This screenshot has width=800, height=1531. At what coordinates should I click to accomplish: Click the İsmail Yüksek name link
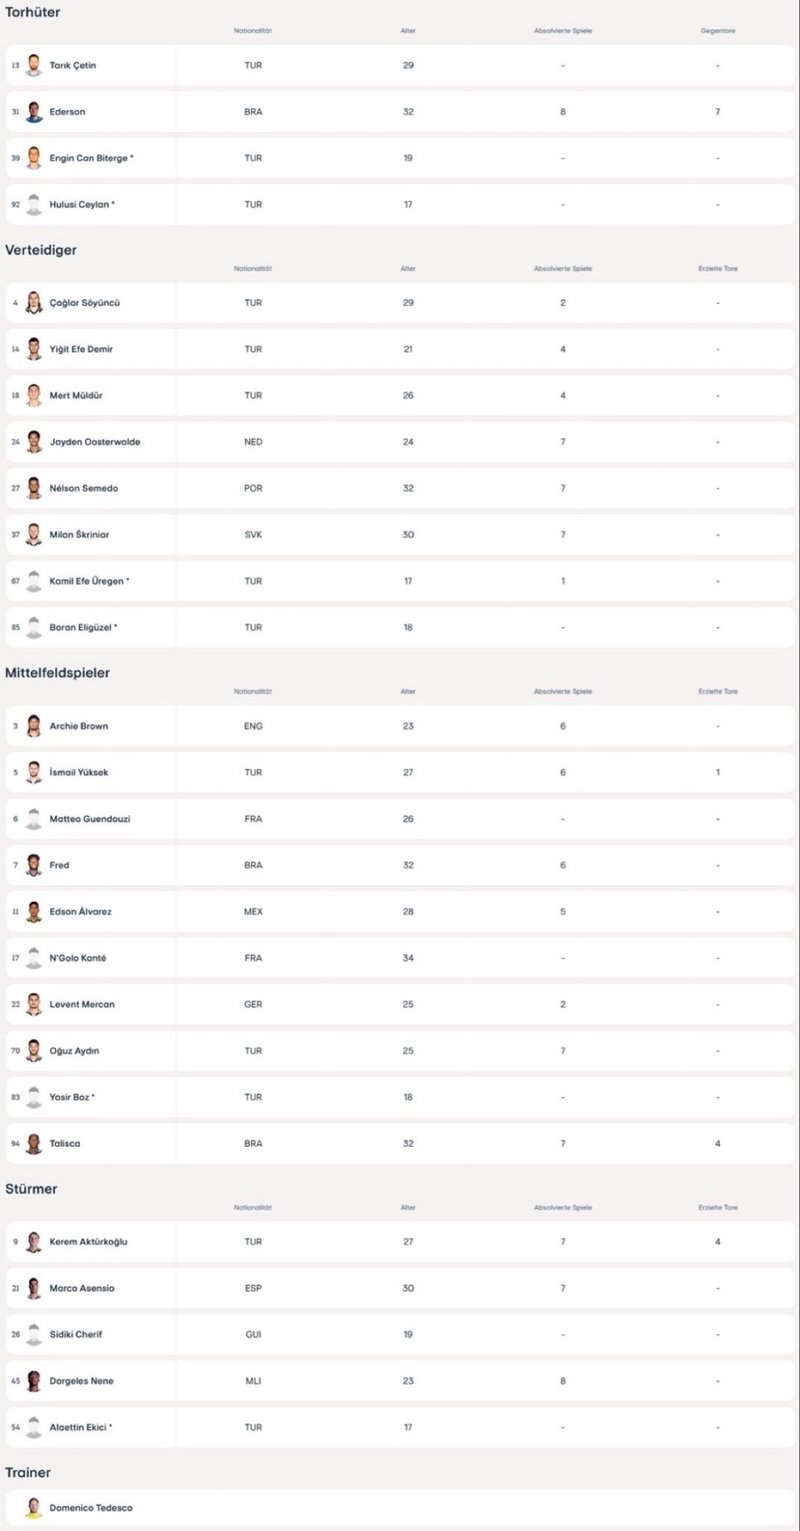pos(79,773)
